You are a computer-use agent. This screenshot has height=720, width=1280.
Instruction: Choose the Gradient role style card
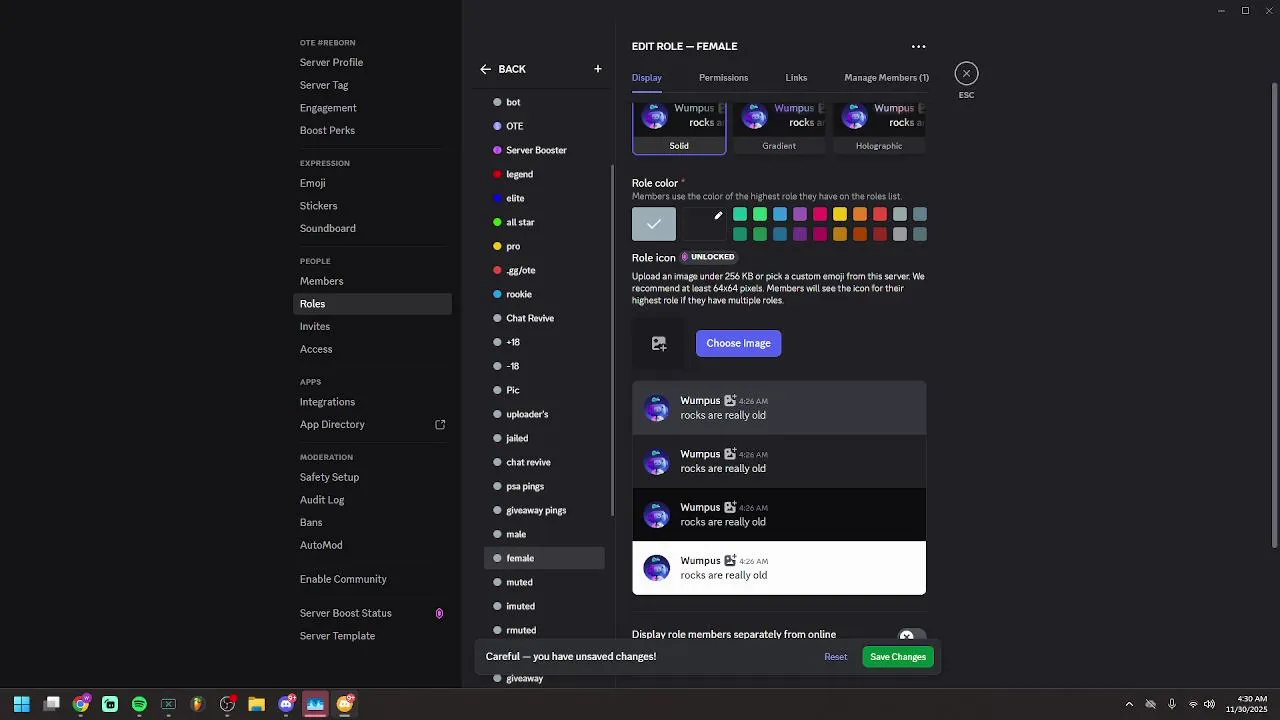point(779,128)
